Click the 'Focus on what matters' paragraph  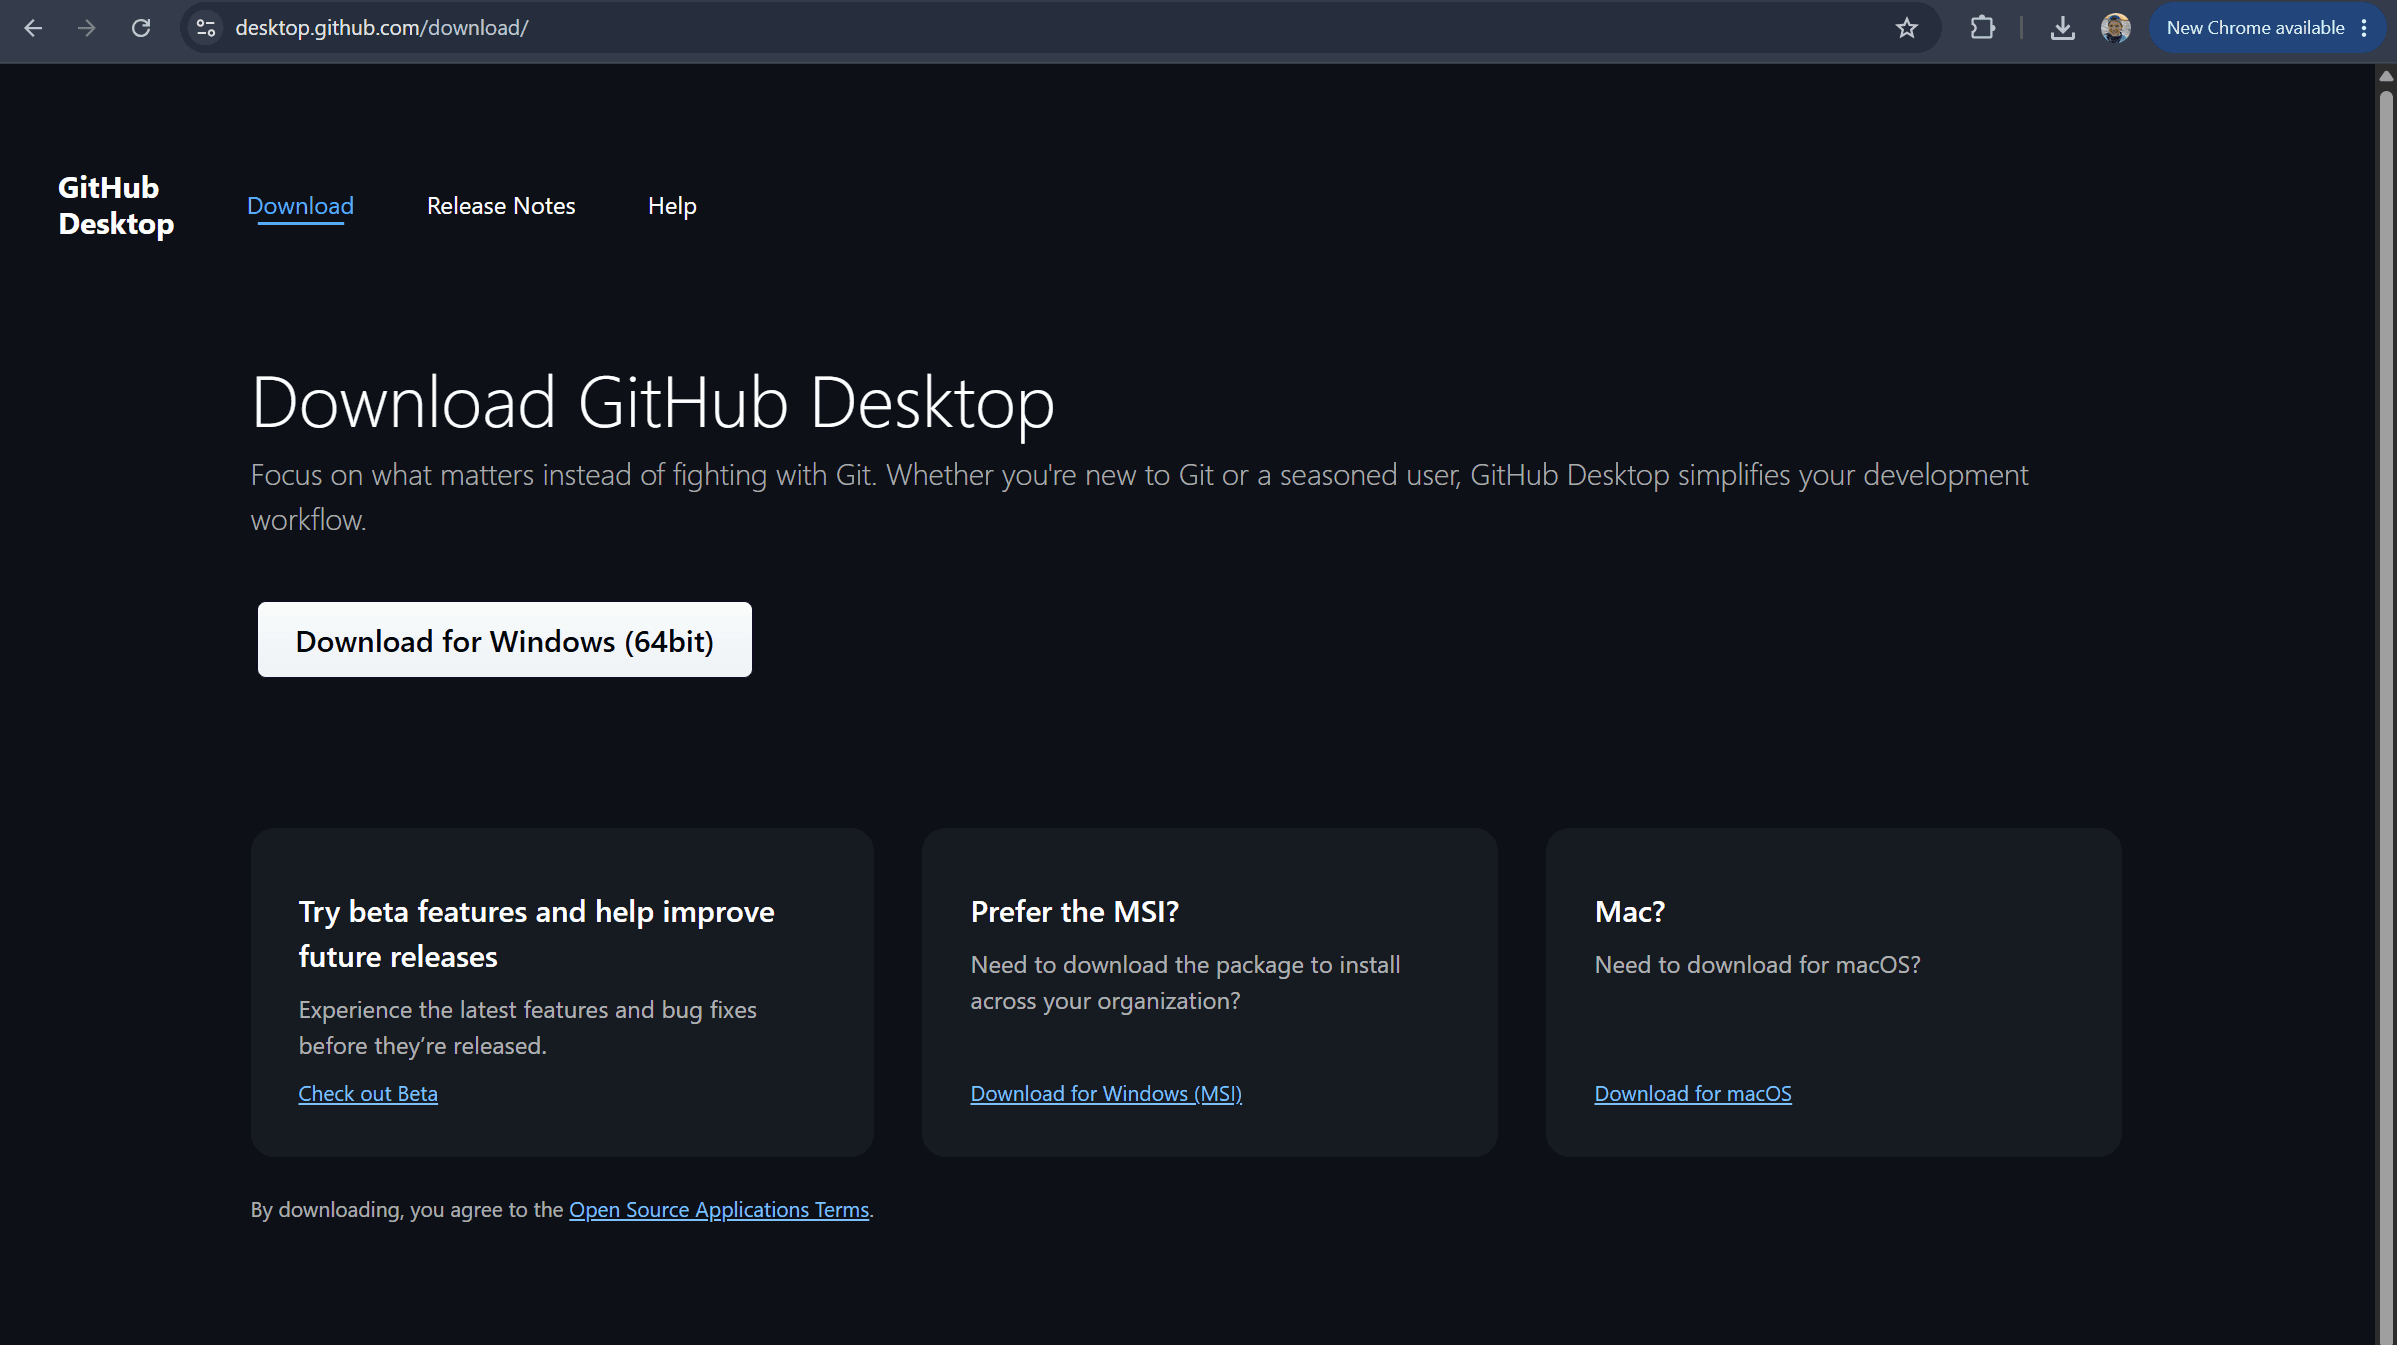tap(1139, 496)
